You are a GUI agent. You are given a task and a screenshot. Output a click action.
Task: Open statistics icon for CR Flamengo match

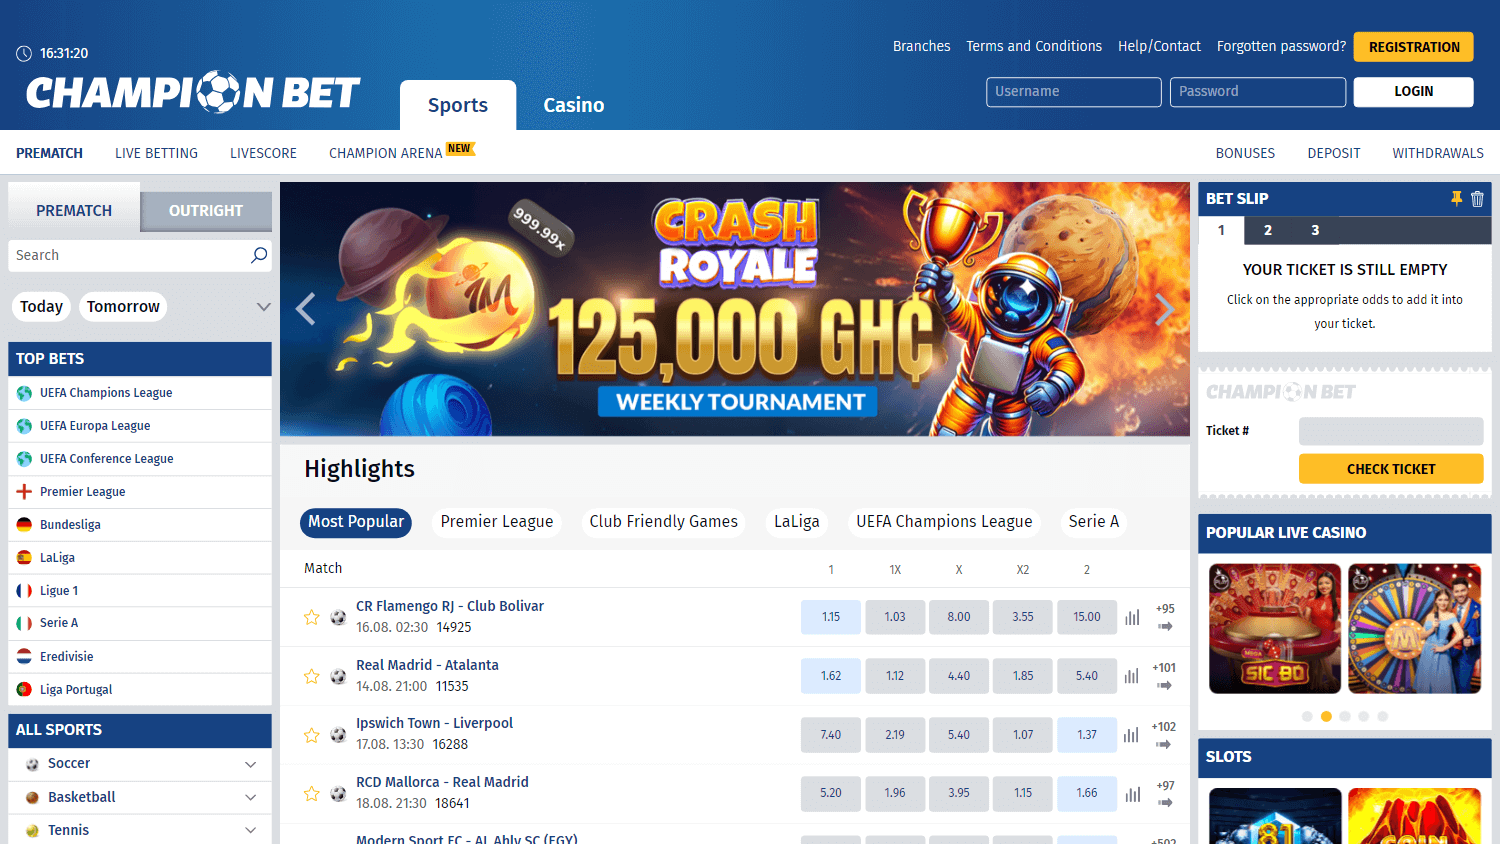click(1132, 618)
